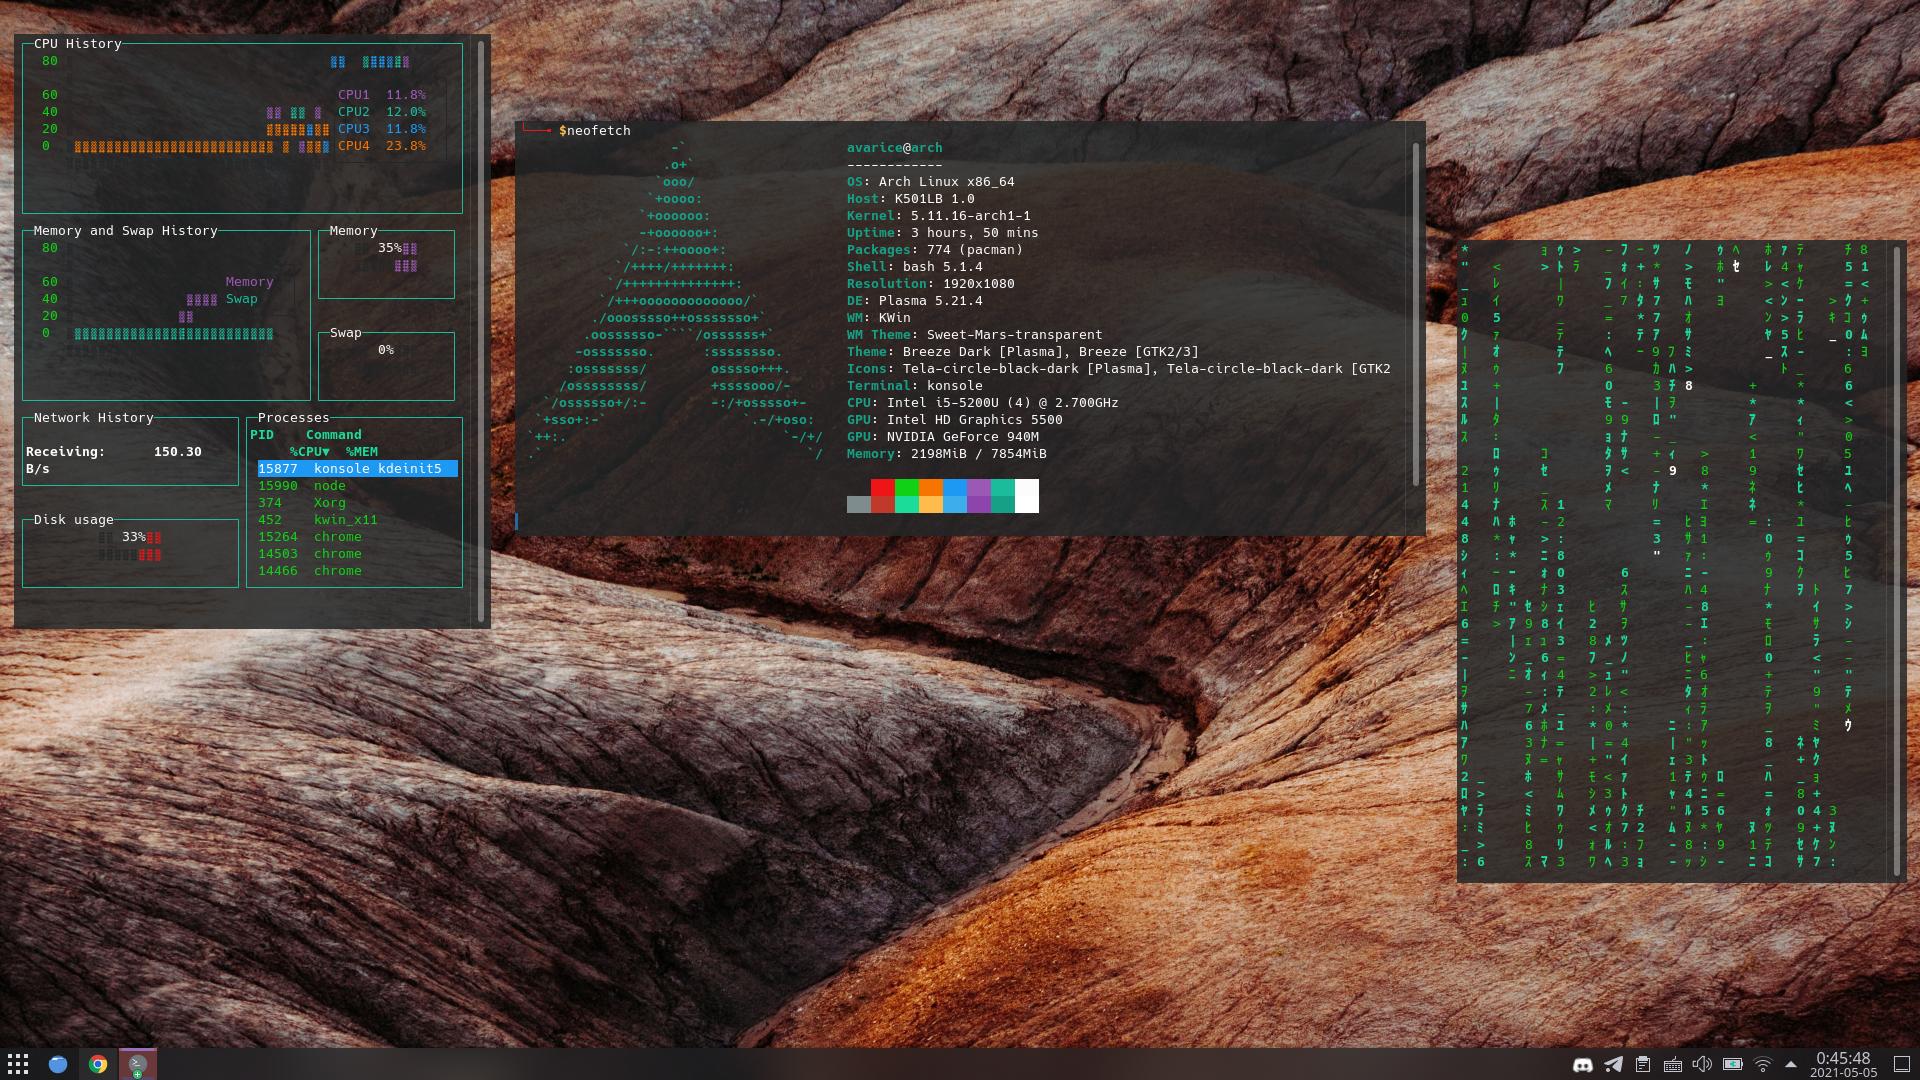Screen dimensions: 1920x1080
Task: Select chrome process with PID 14503
Action: pos(358,554)
